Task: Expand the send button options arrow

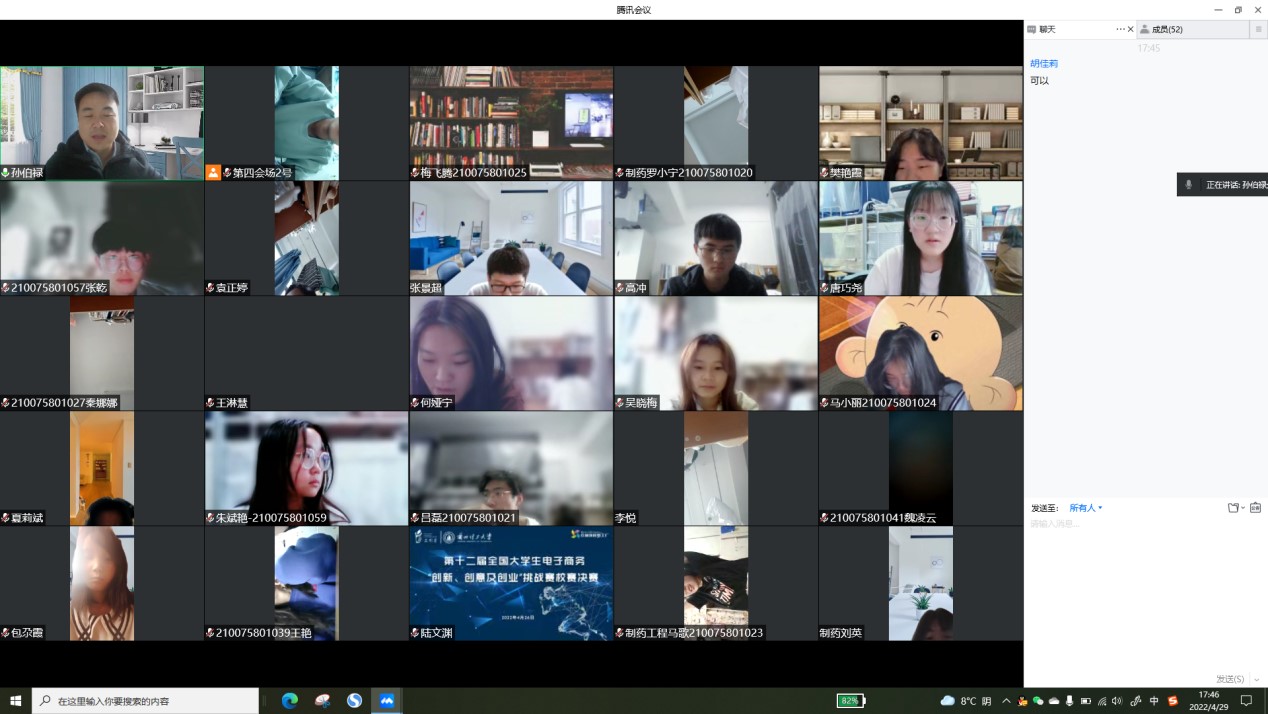Action: (x=1256, y=679)
